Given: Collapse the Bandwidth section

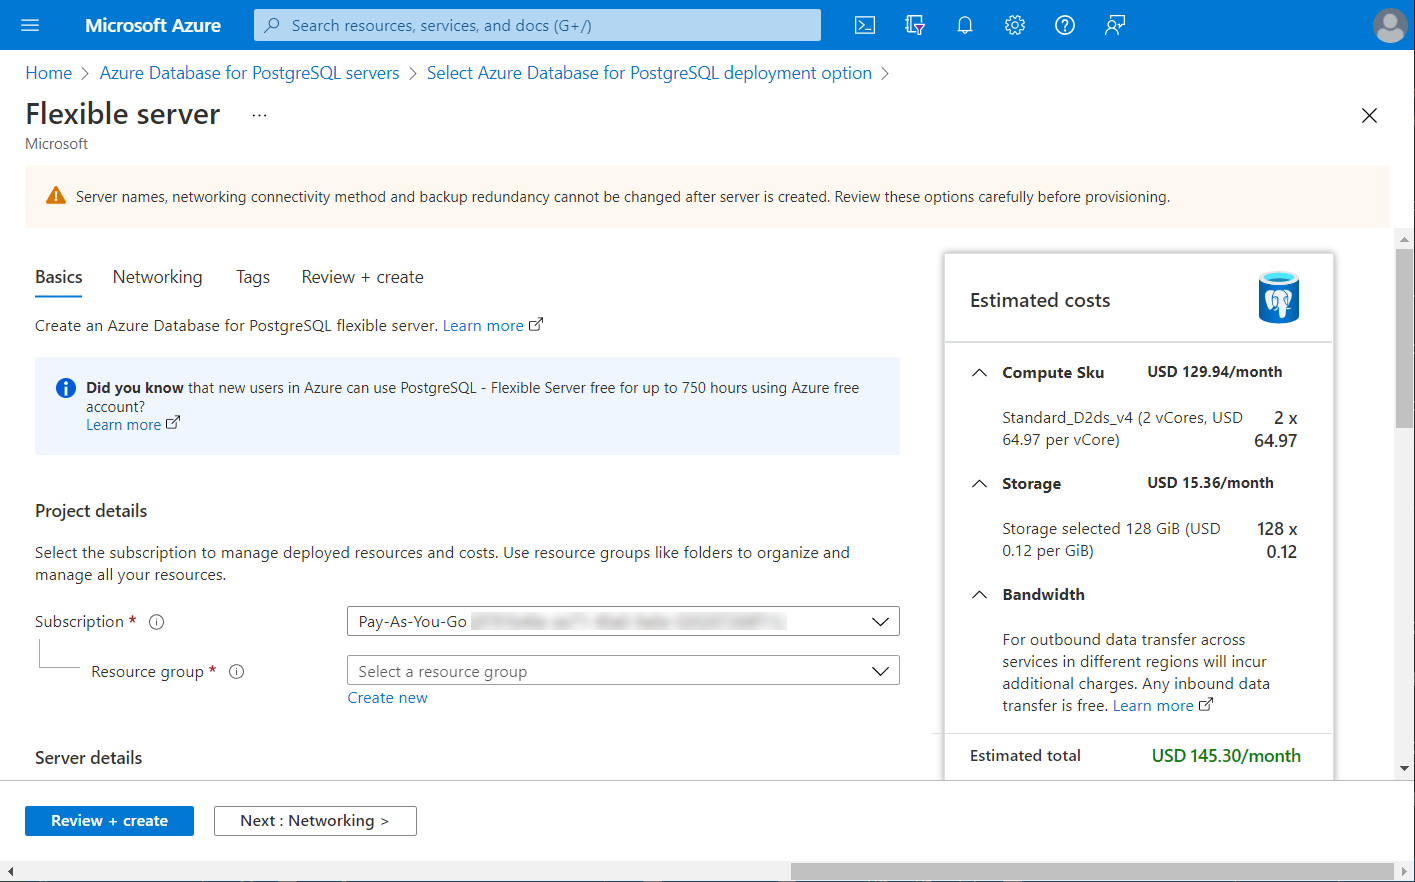Looking at the screenshot, I should pos(979,594).
